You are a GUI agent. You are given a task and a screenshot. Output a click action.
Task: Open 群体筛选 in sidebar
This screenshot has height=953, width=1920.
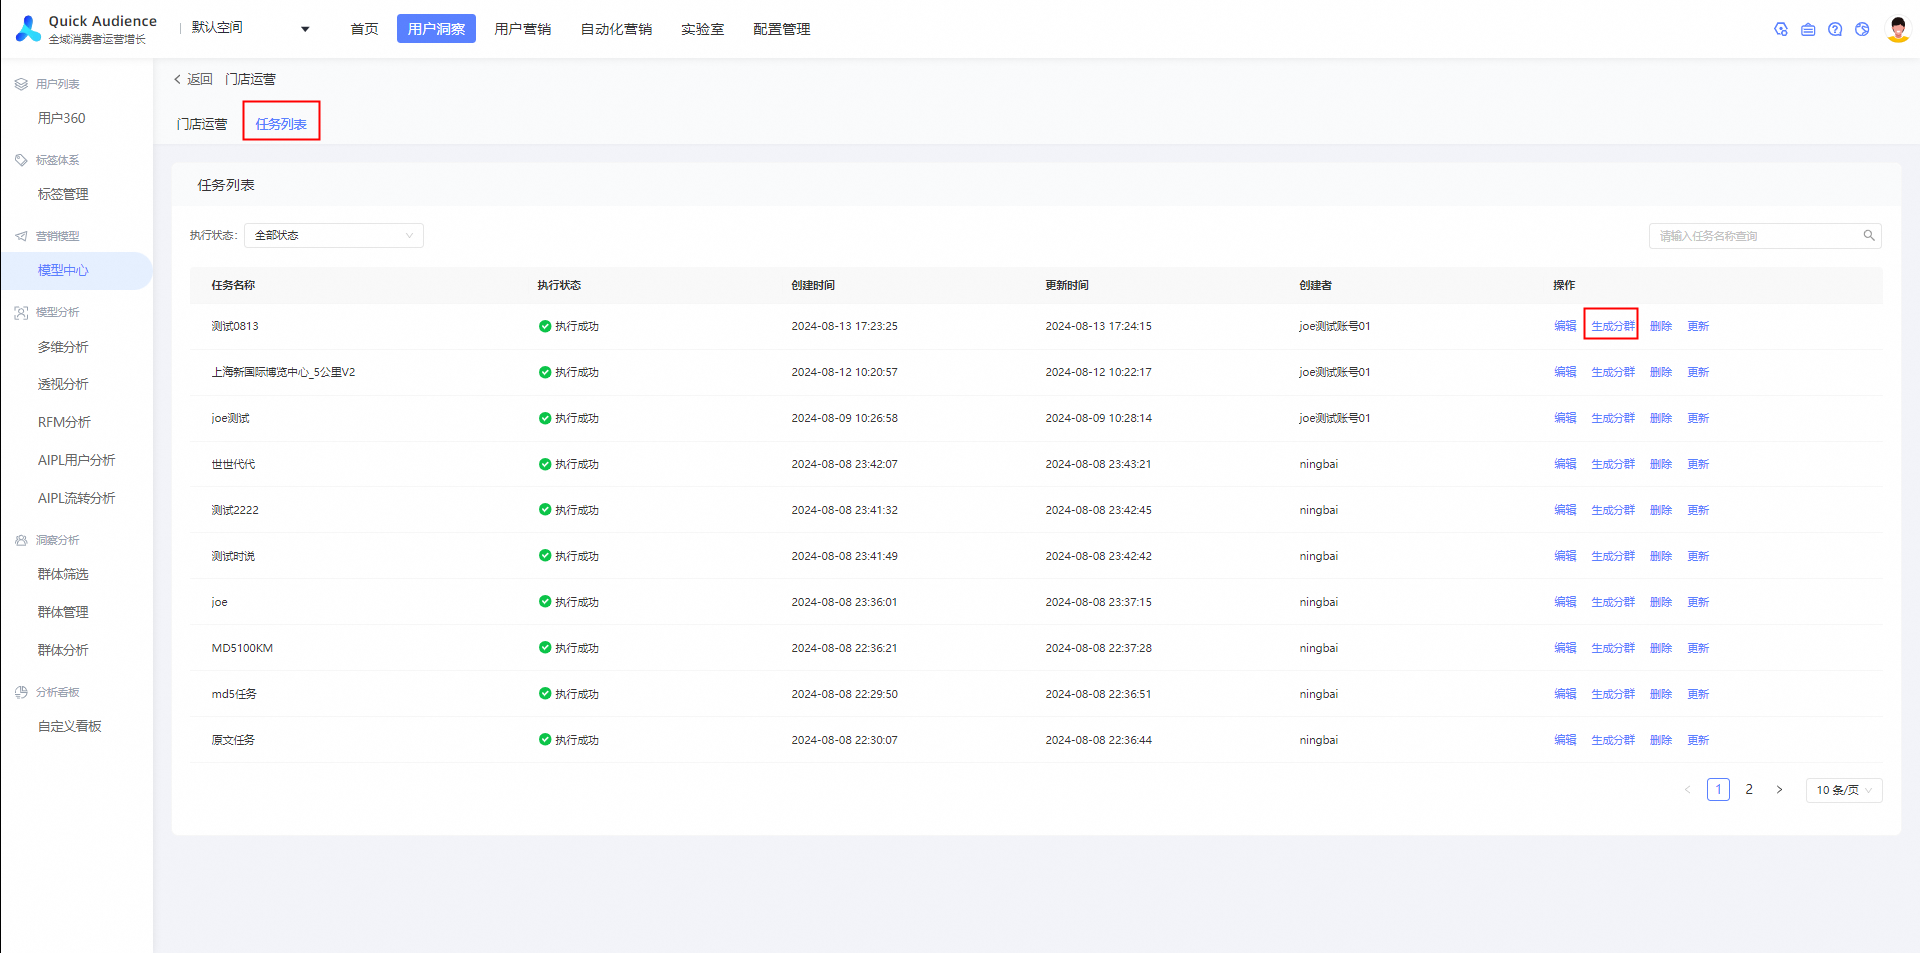coord(63,574)
